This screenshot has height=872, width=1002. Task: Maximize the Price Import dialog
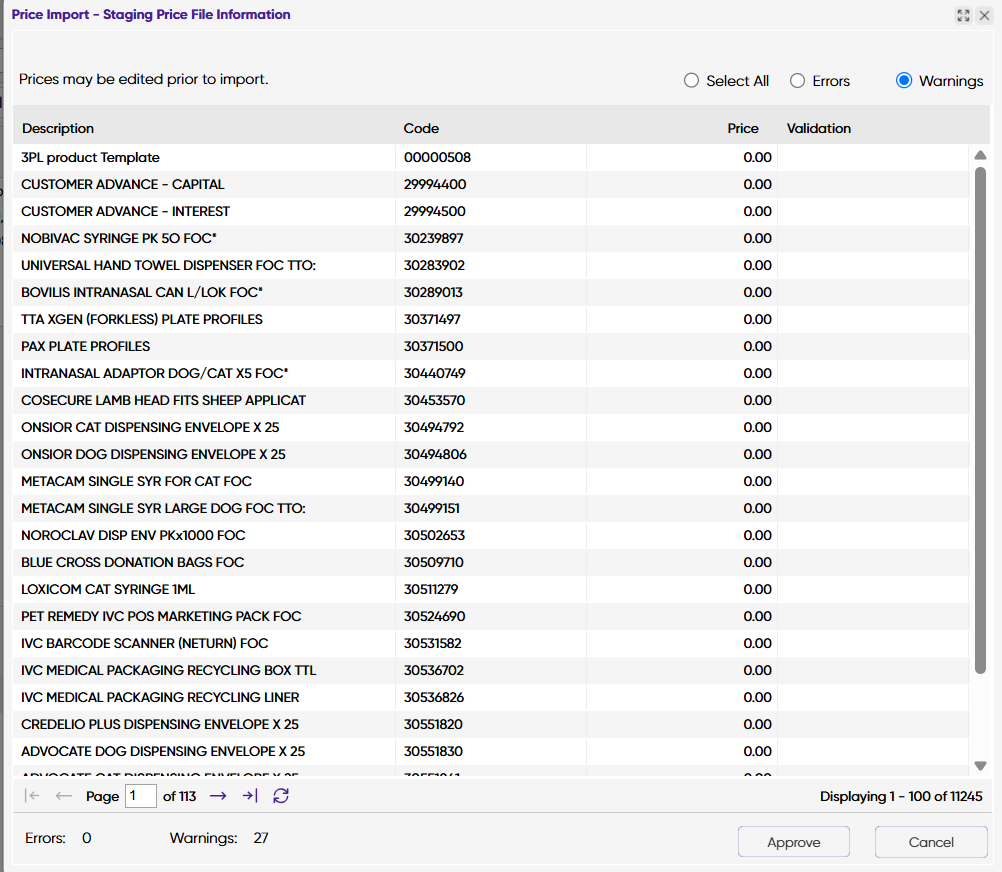tap(963, 15)
